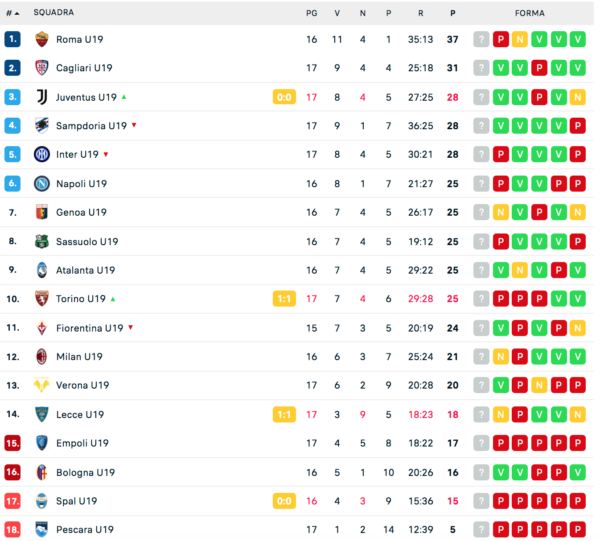The height and width of the screenshot is (541, 600).
Task: Sort standings by the P points header
Action: 452,13
